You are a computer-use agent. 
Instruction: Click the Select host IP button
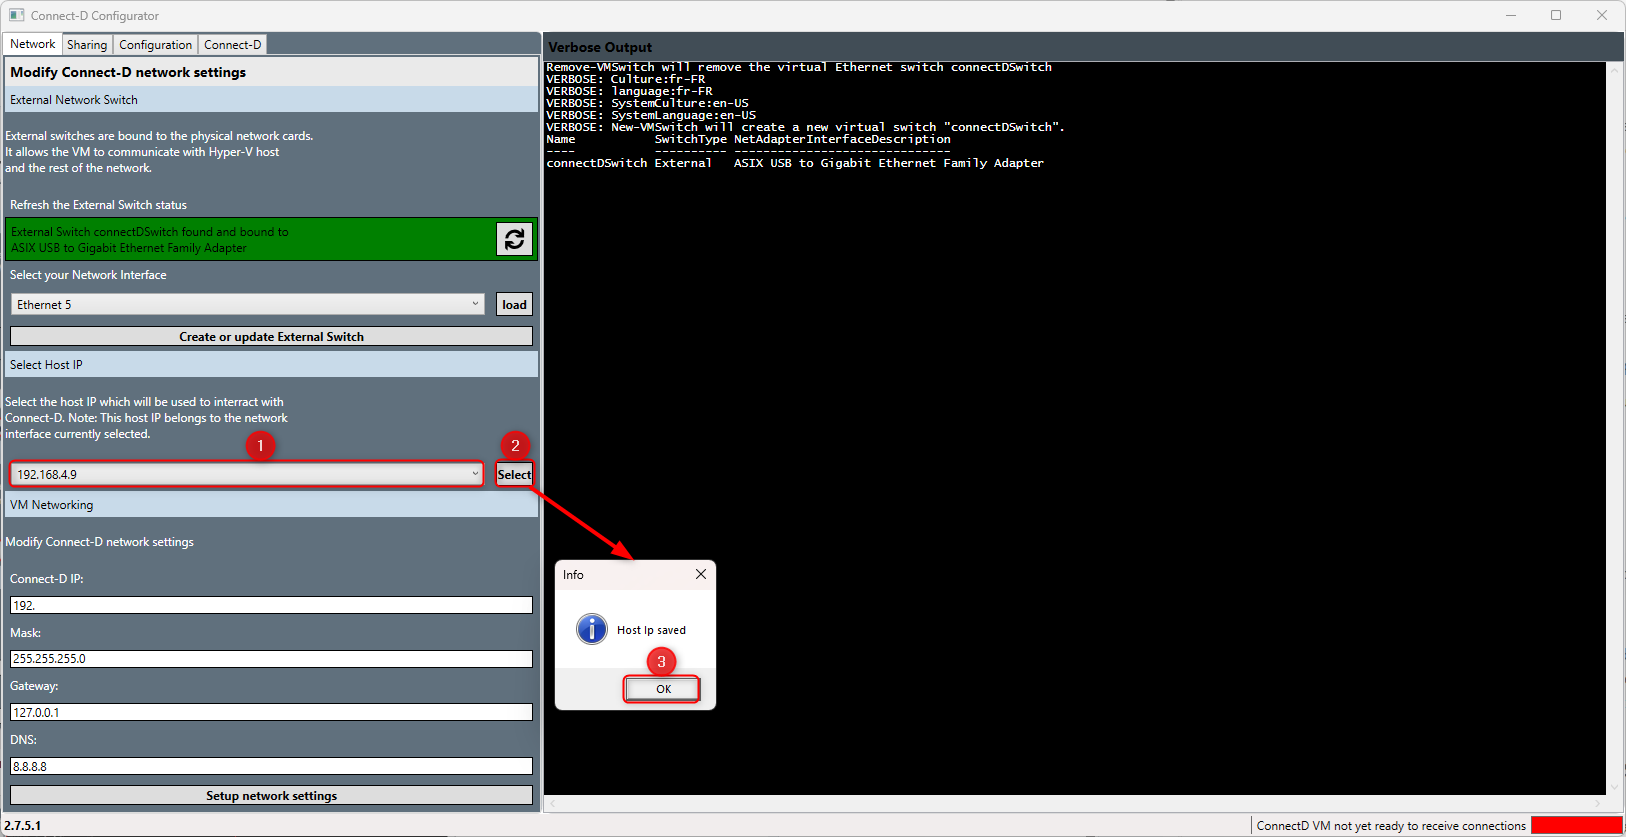[x=514, y=474]
